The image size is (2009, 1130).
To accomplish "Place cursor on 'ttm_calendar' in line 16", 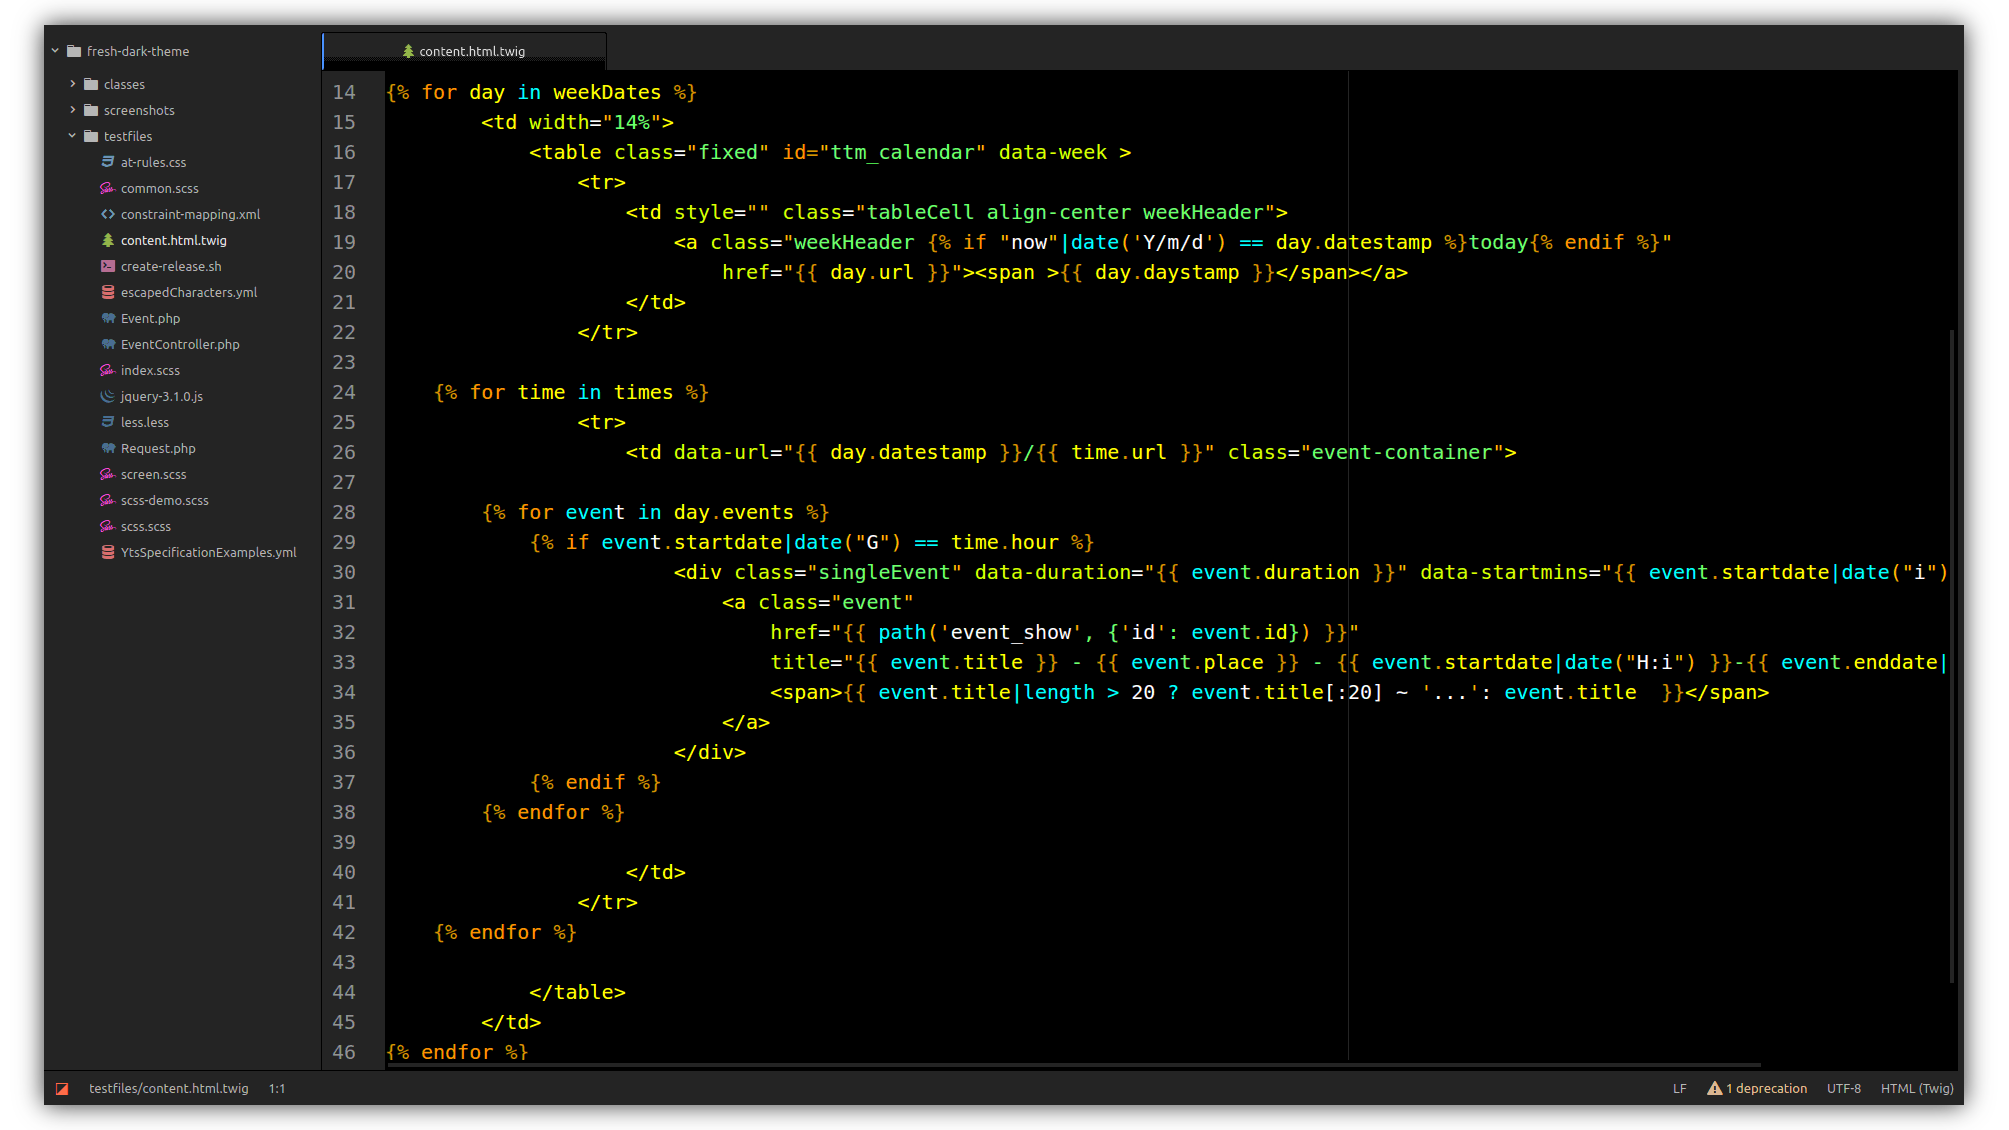I will 903,152.
